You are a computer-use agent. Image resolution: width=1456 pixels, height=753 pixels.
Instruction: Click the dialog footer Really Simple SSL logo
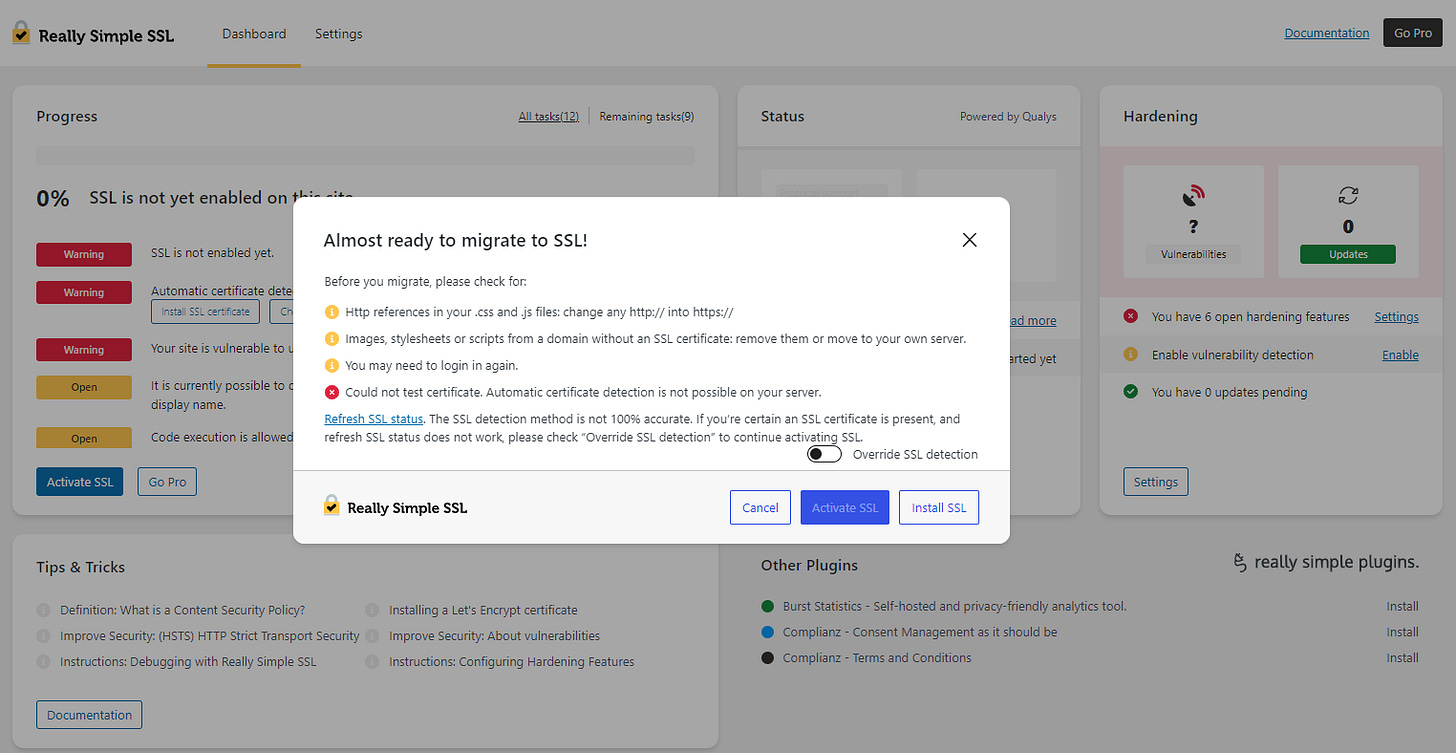tap(396, 507)
